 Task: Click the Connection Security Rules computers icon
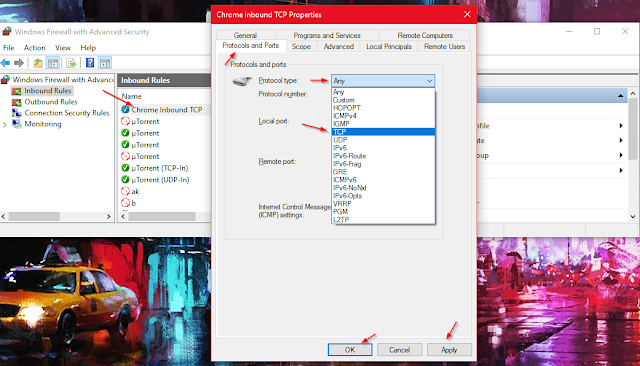(16, 113)
